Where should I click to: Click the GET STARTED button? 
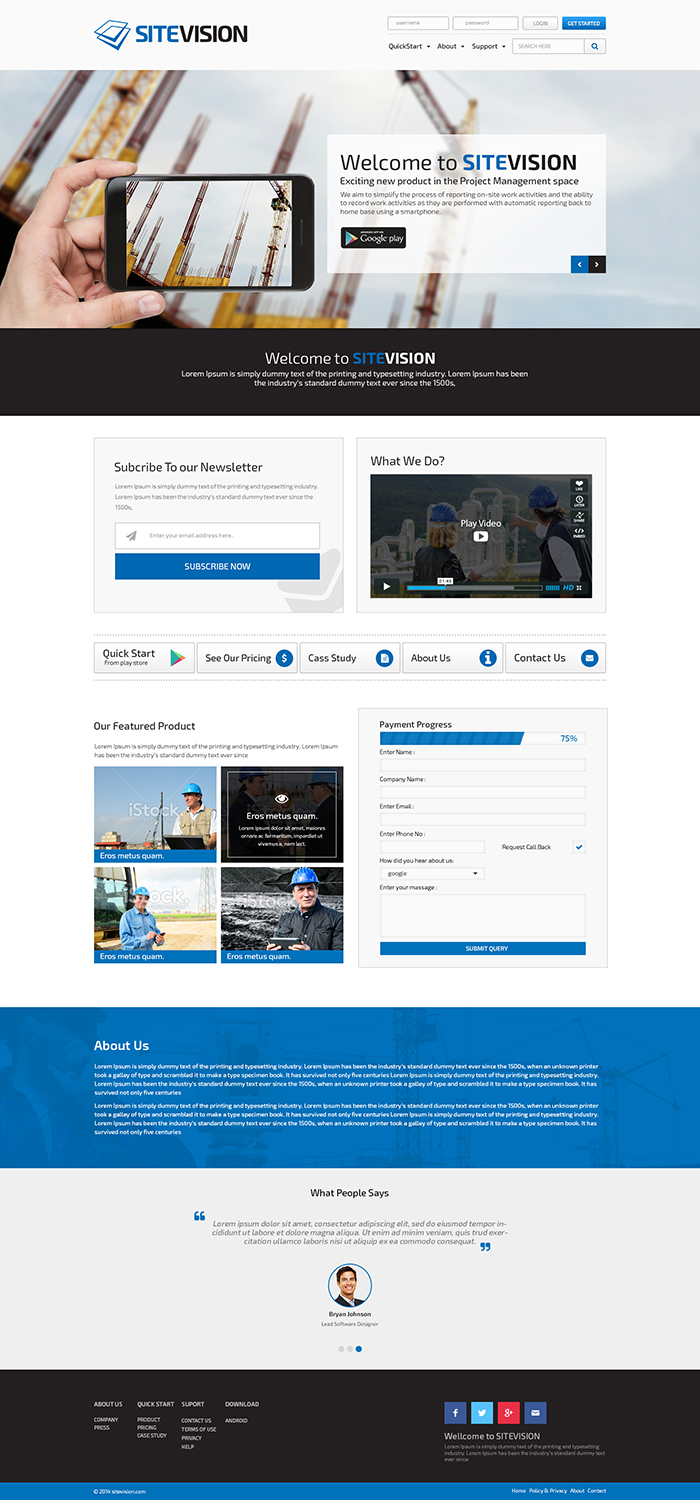point(584,23)
